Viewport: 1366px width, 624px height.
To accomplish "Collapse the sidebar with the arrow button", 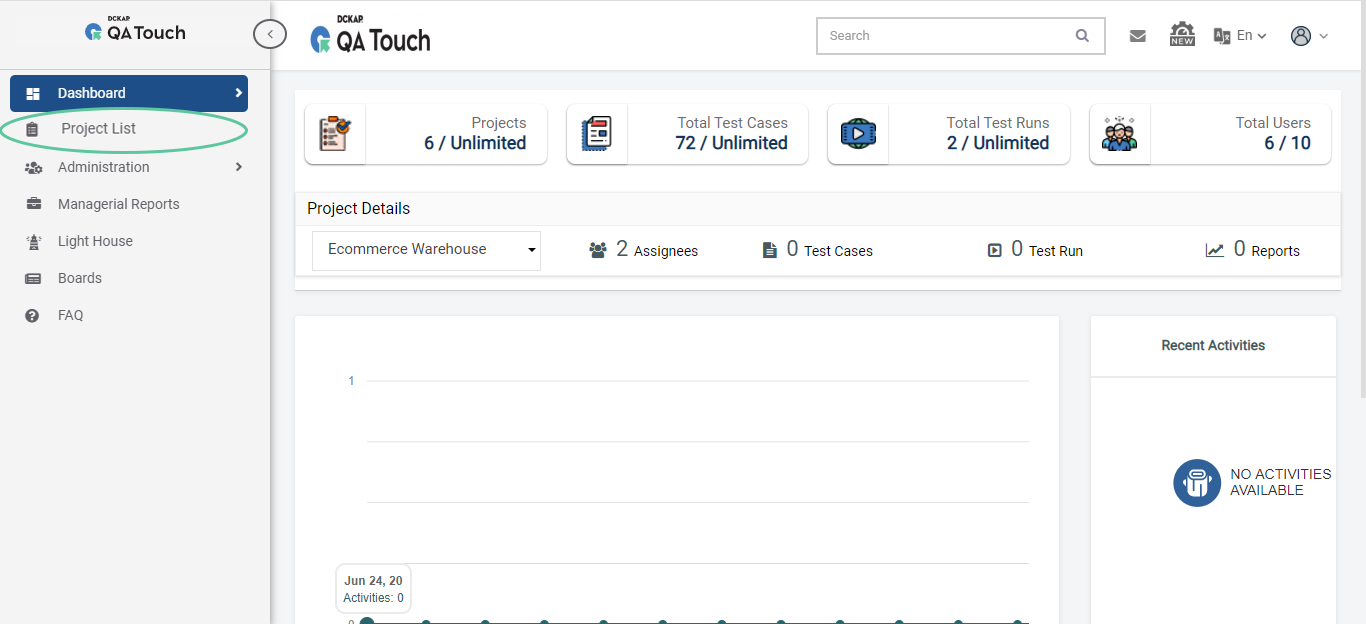I will click(x=270, y=34).
